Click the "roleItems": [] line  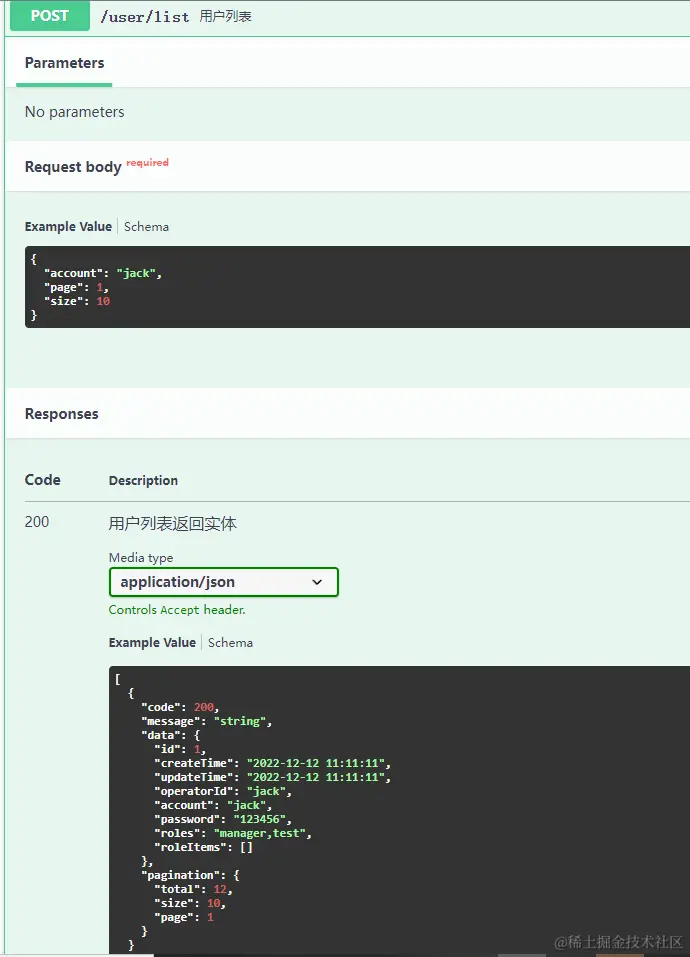(203, 848)
